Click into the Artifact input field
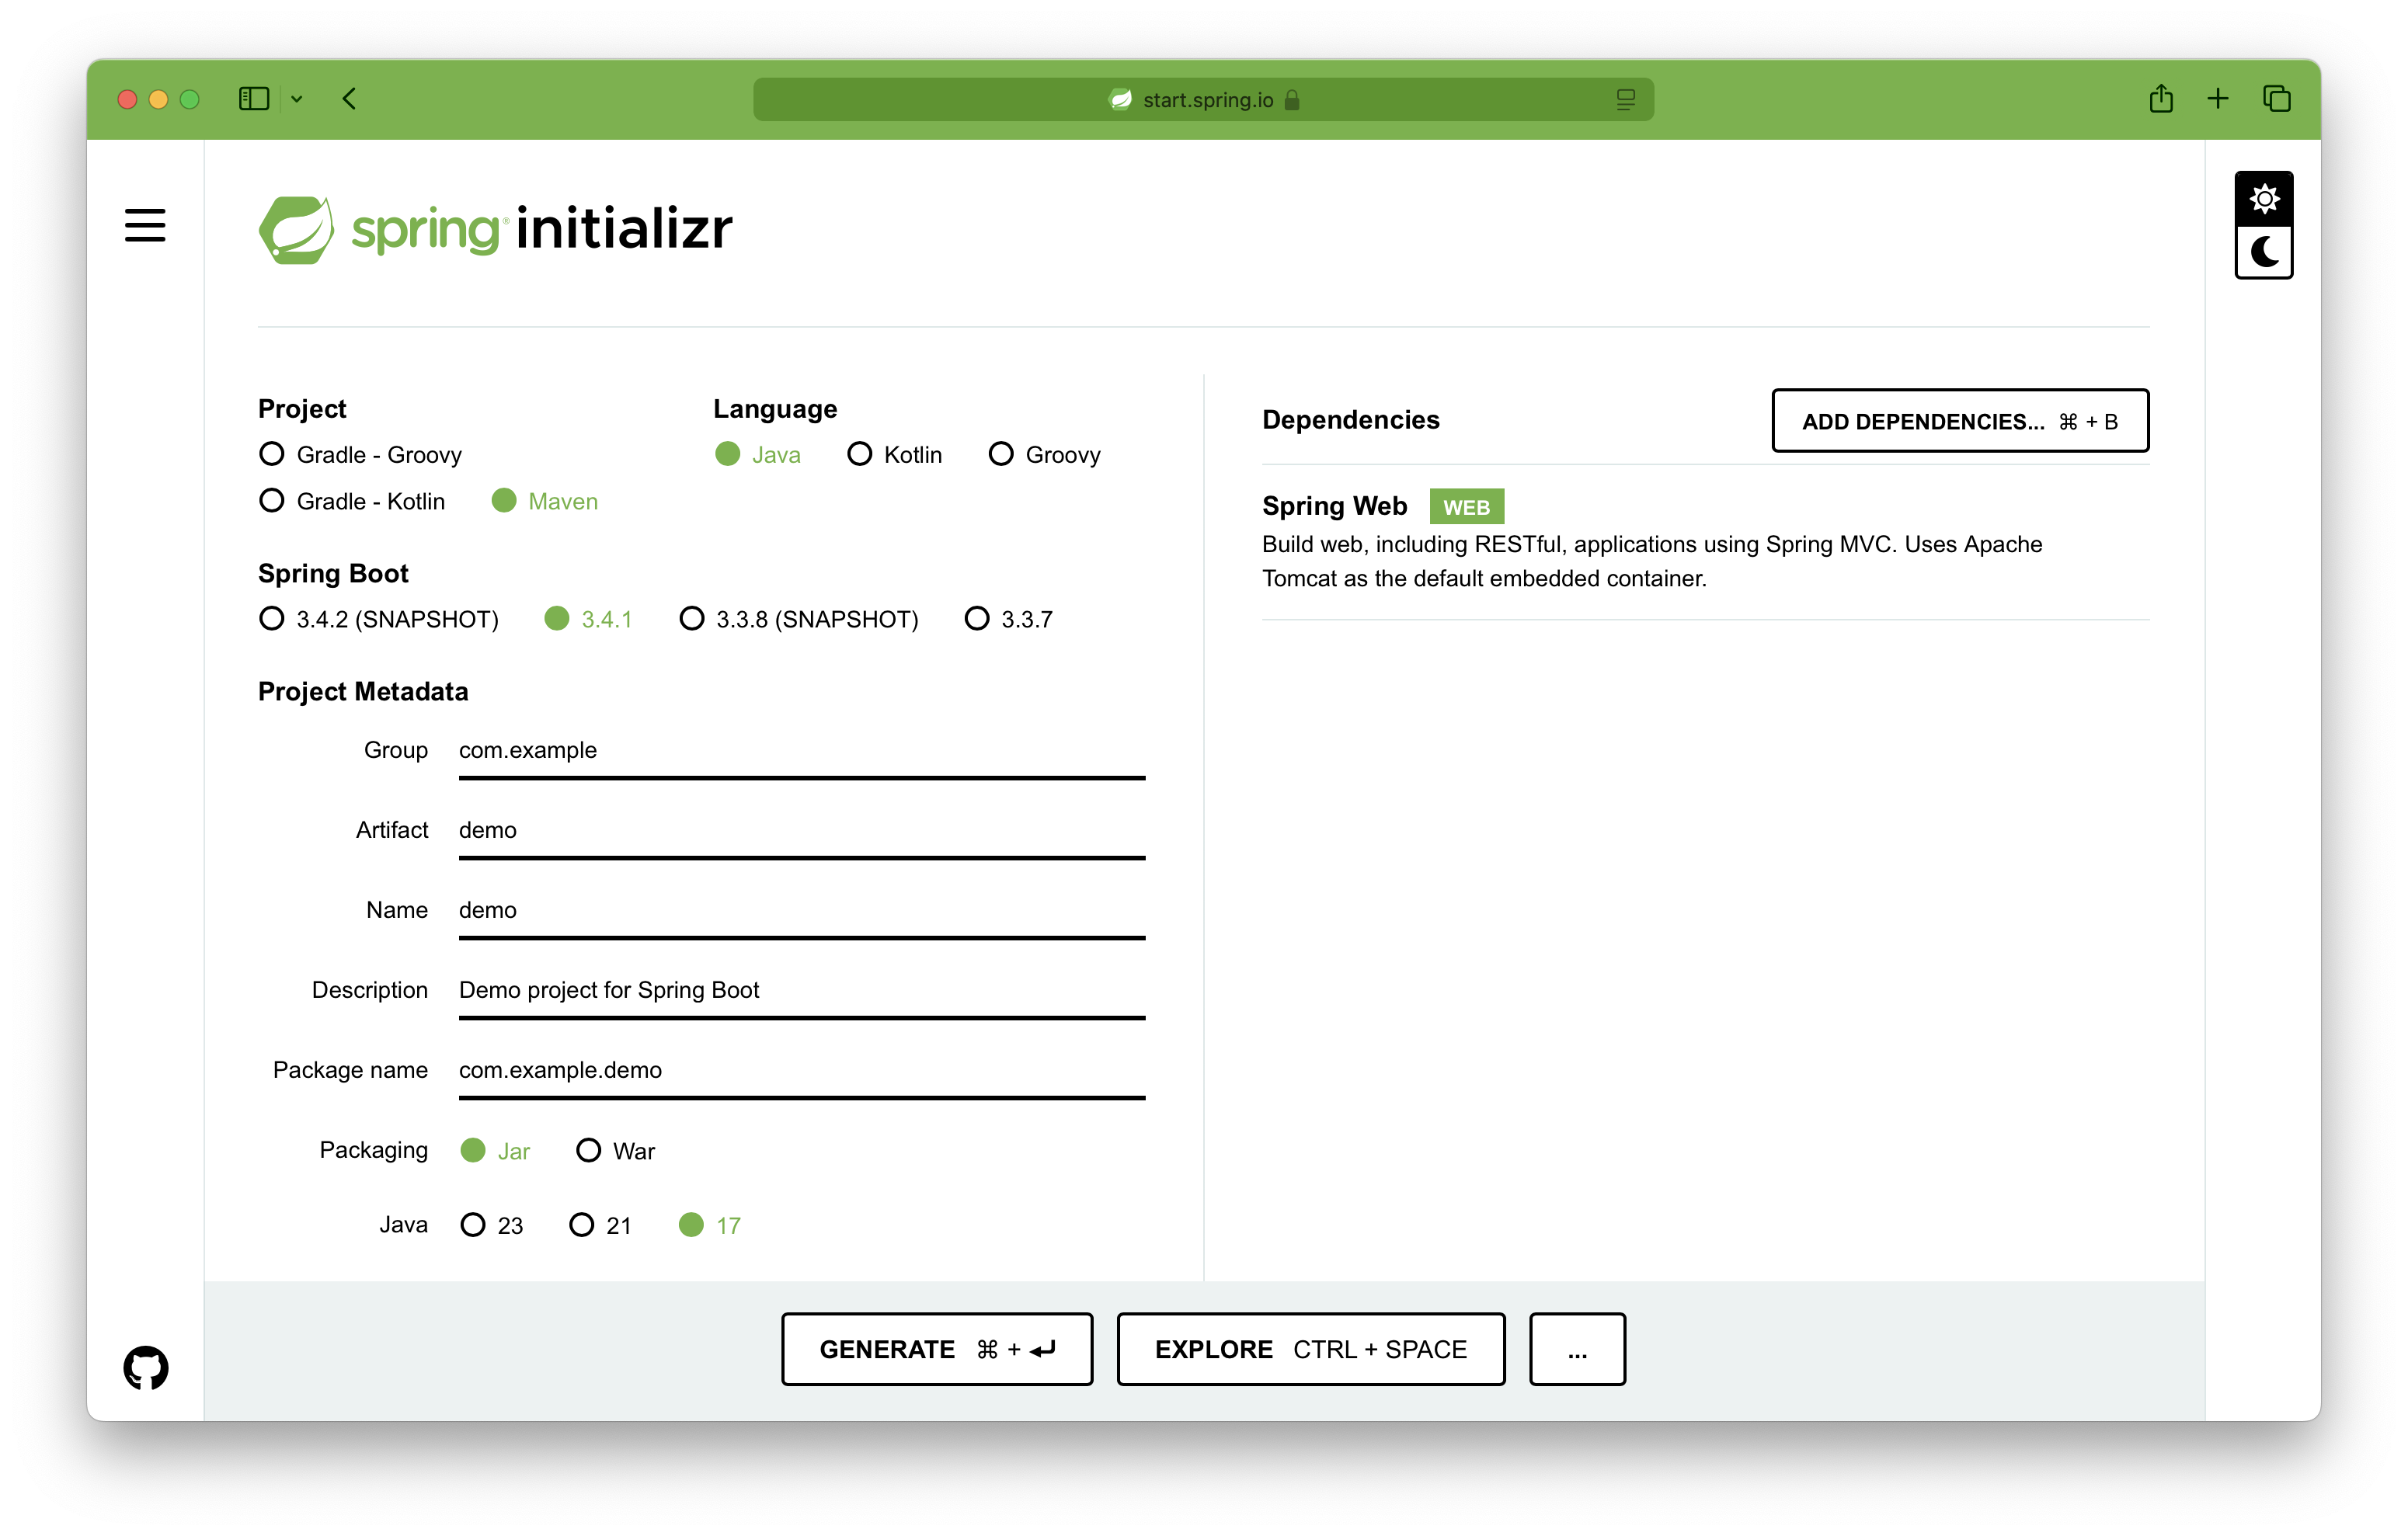The width and height of the screenshot is (2408, 1536). tap(800, 830)
